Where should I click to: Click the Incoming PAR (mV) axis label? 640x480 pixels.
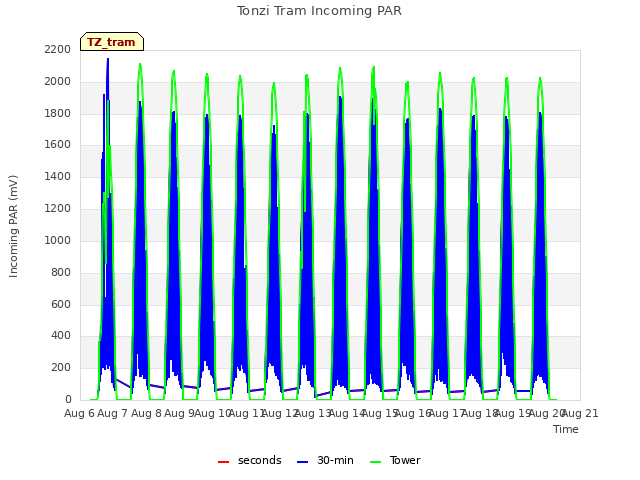pos(13,226)
